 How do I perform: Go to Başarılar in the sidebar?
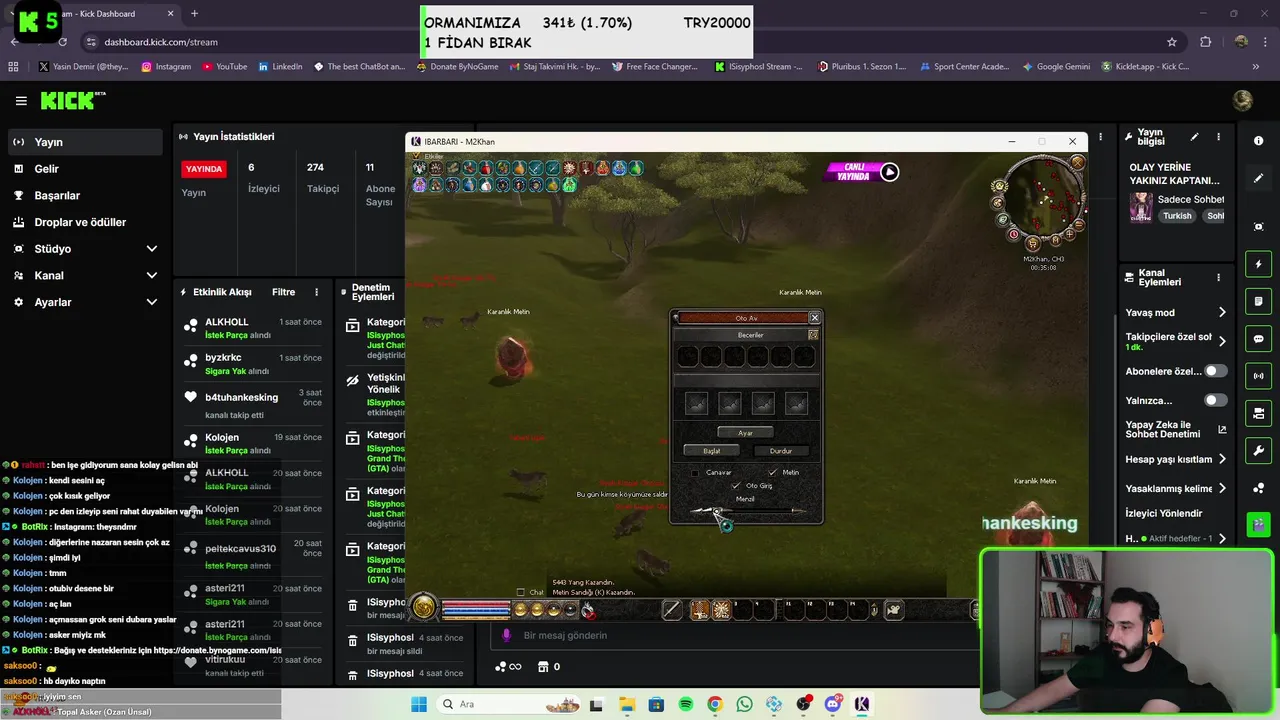[85, 195]
